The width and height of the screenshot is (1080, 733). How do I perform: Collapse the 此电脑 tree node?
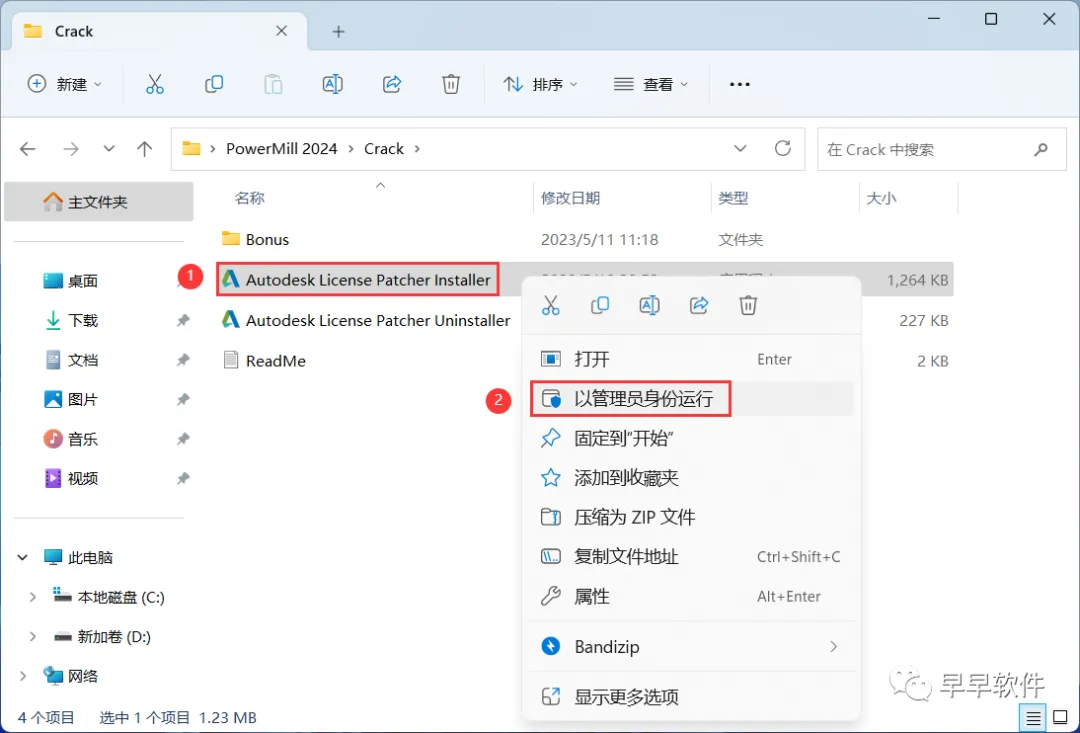[x=23, y=557]
